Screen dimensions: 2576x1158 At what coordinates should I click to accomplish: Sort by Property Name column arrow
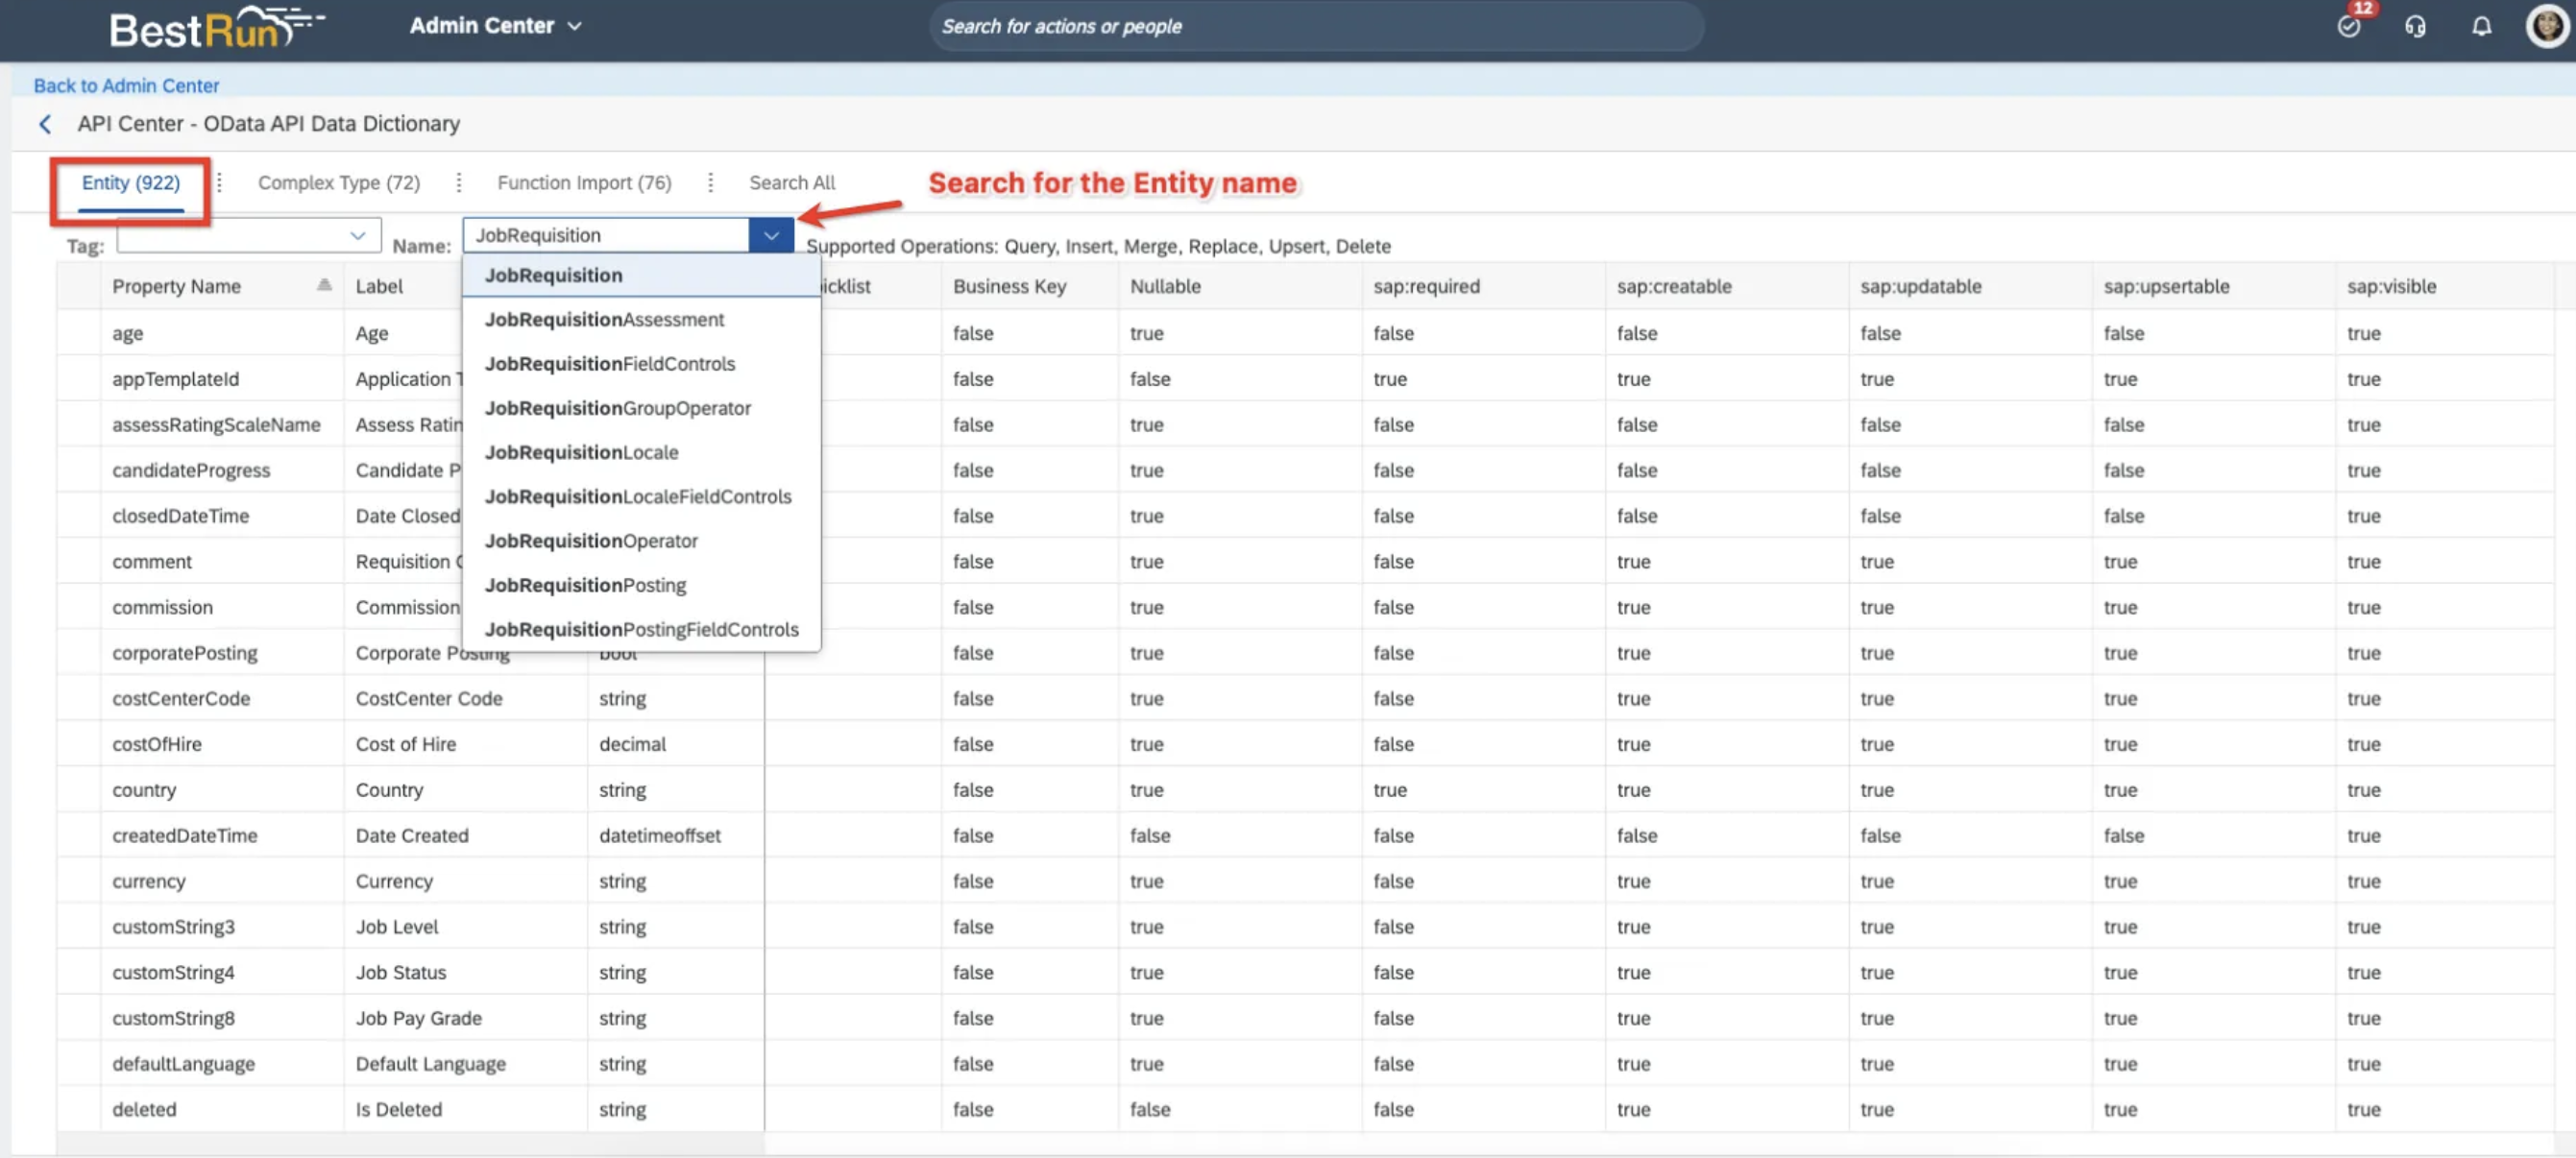click(x=324, y=285)
